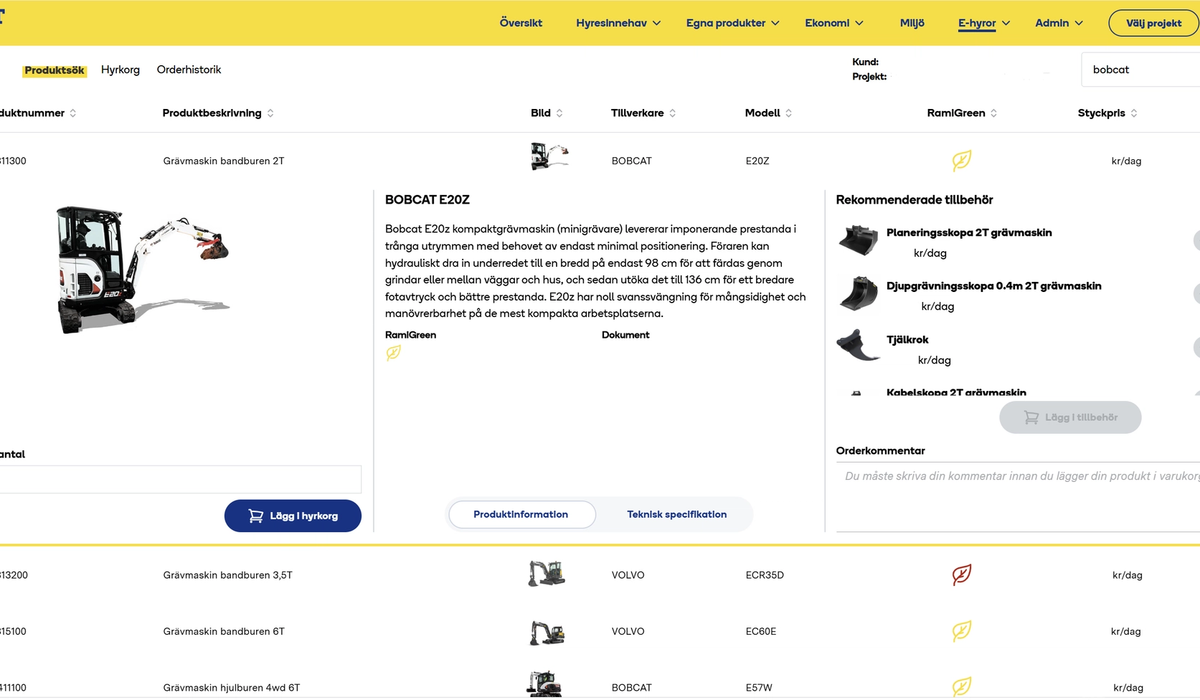Click the large Bobcat E20Z excavator image
The height and width of the screenshot is (700, 1200).
pos(143,268)
